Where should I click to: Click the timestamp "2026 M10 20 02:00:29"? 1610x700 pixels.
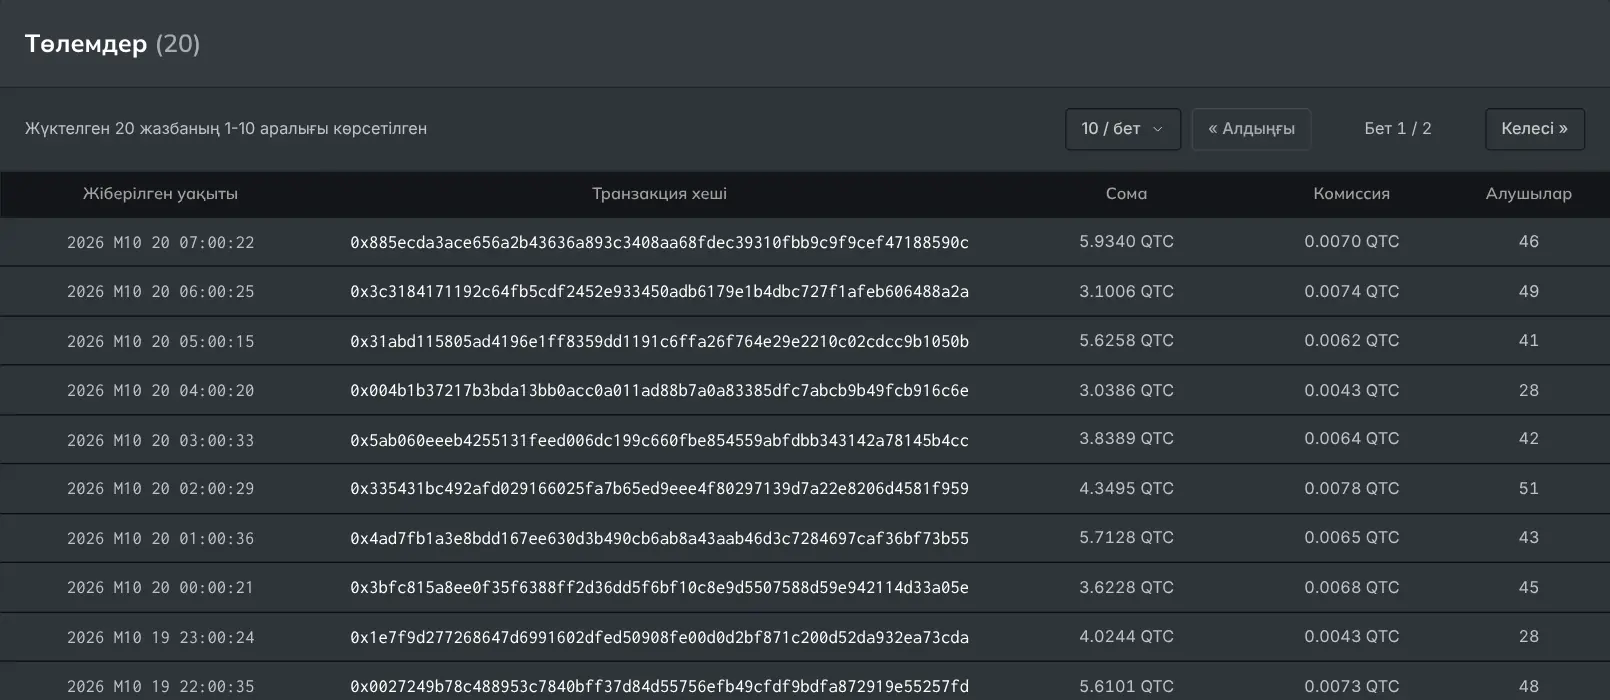click(161, 489)
